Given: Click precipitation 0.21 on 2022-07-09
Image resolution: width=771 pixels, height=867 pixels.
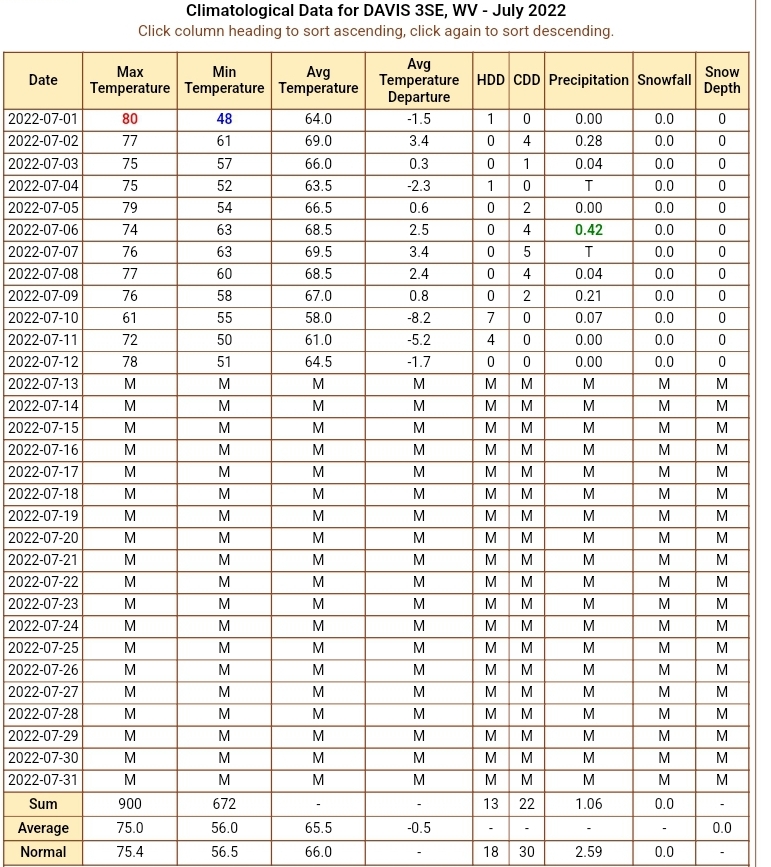Looking at the screenshot, I should click(x=588, y=296).
